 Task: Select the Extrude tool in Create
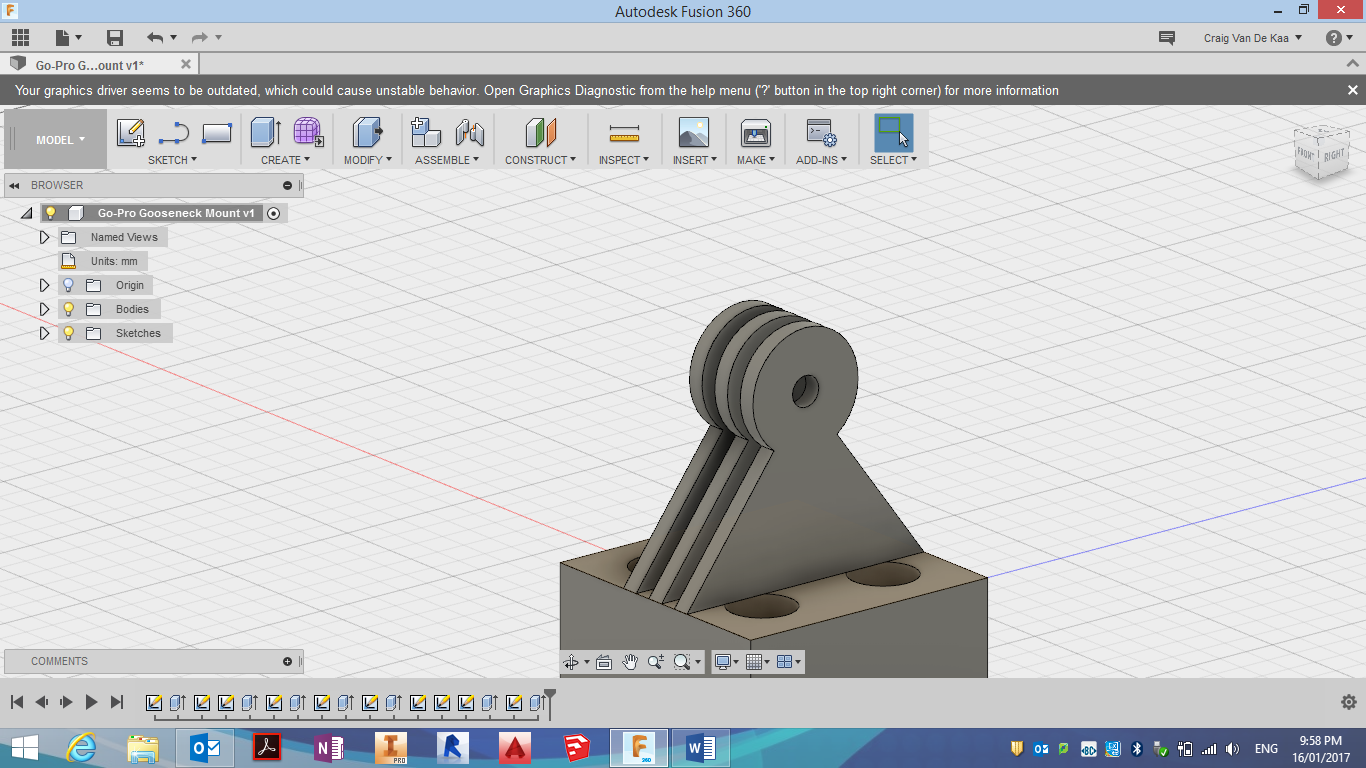coord(266,133)
